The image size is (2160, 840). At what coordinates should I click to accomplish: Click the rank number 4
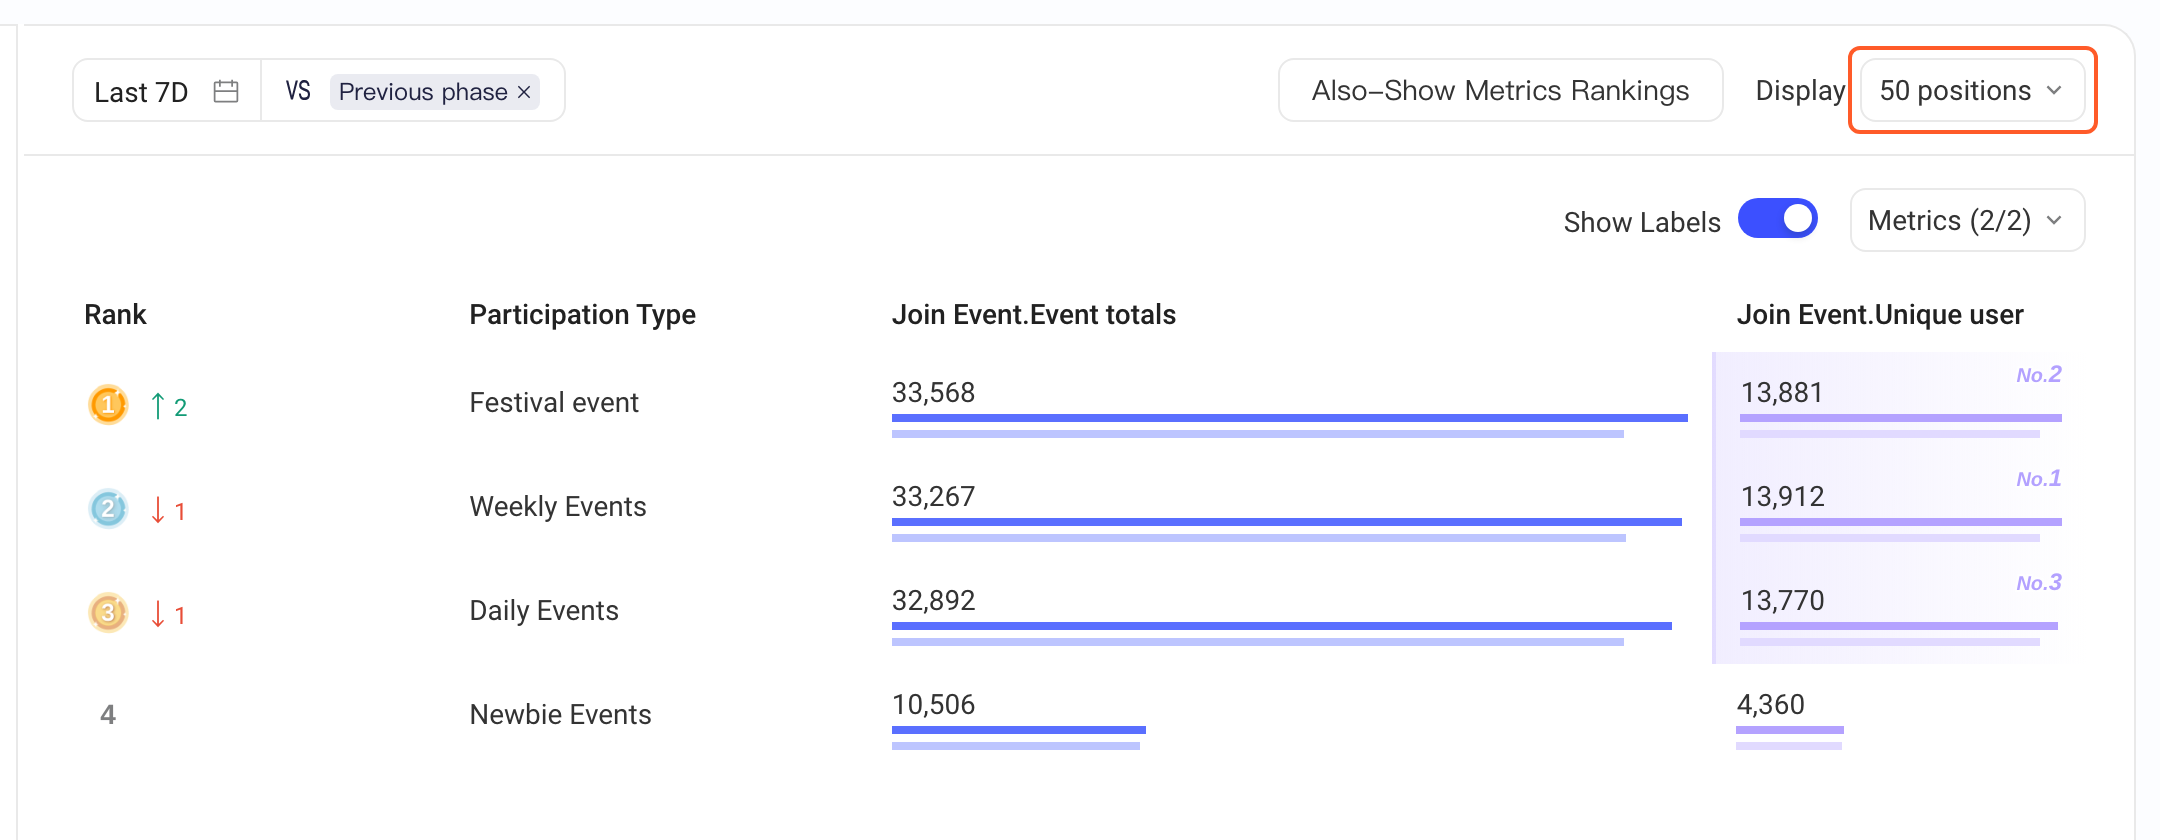108,714
